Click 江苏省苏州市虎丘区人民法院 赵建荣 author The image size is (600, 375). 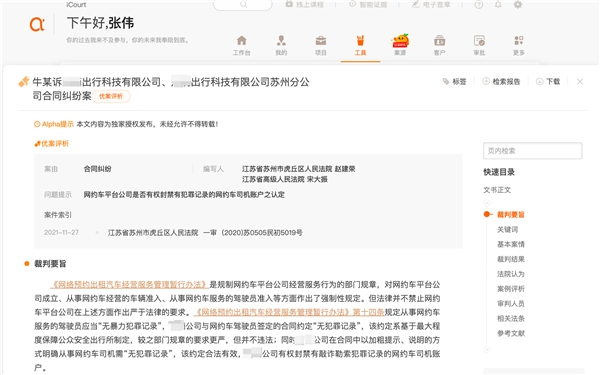click(298, 169)
